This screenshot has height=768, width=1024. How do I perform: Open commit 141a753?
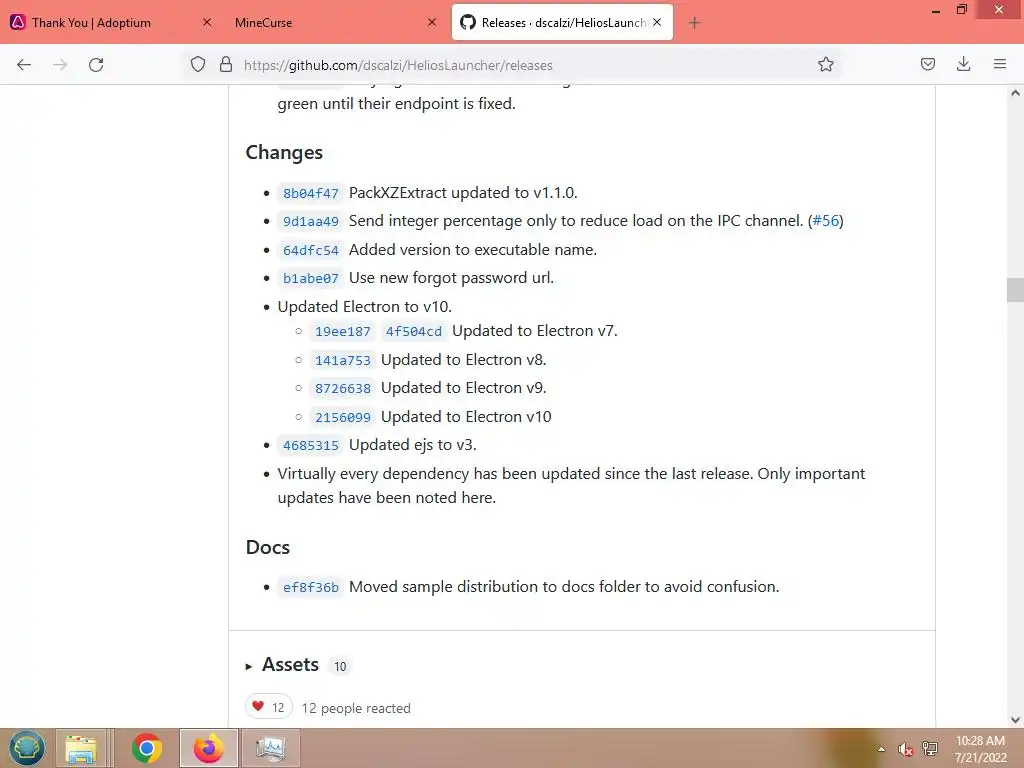click(x=343, y=360)
